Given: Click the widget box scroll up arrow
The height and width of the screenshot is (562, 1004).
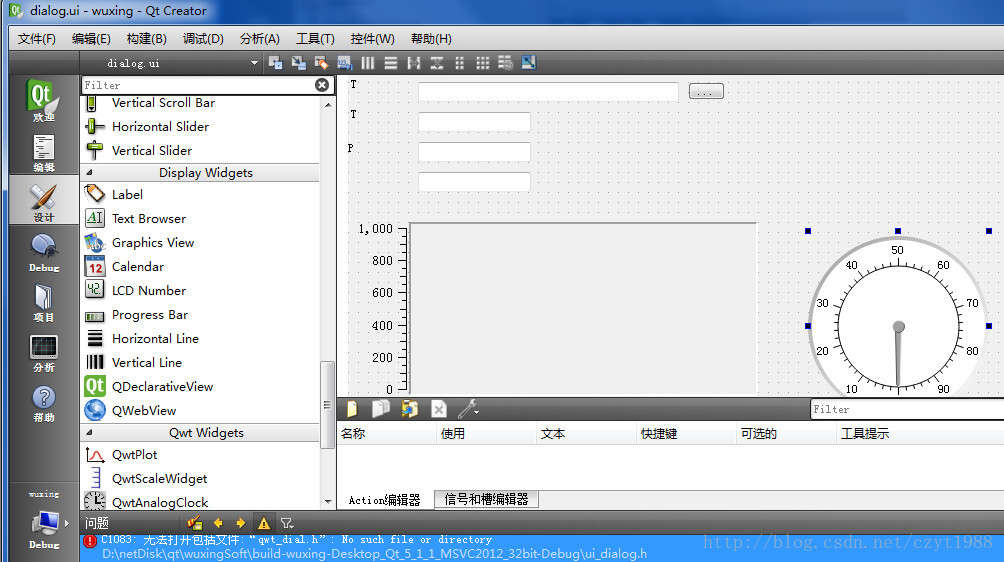Looking at the screenshot, I should tap(328, 104).
